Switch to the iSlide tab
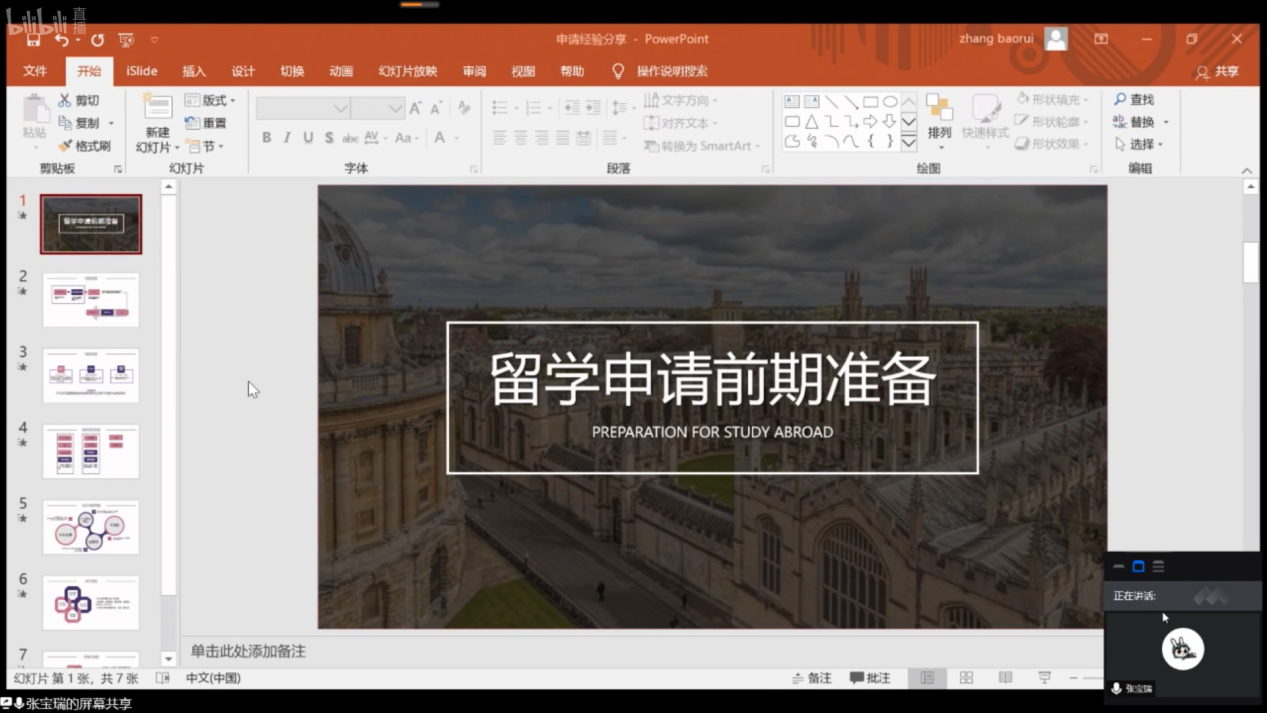The width and height of the screenshot is (1267, 713). tap(142, 72)
